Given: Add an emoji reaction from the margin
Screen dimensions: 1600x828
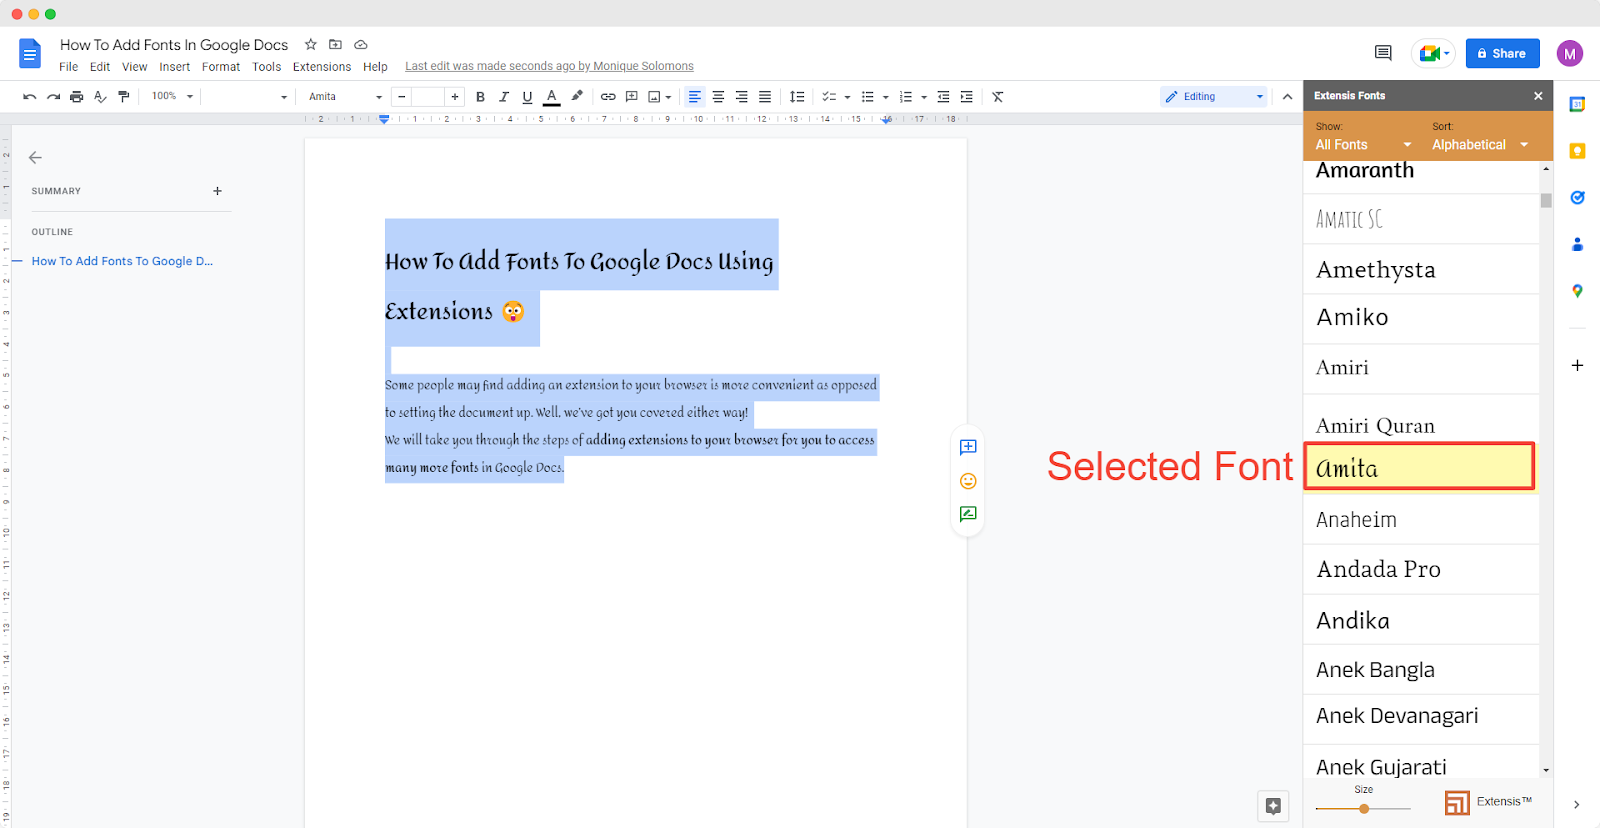Looking at the screenshot, I should (968, 481).
